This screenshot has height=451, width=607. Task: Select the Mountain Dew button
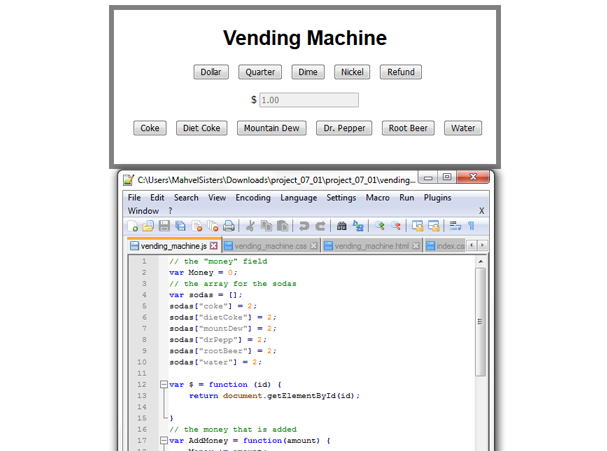coord(271,128)
